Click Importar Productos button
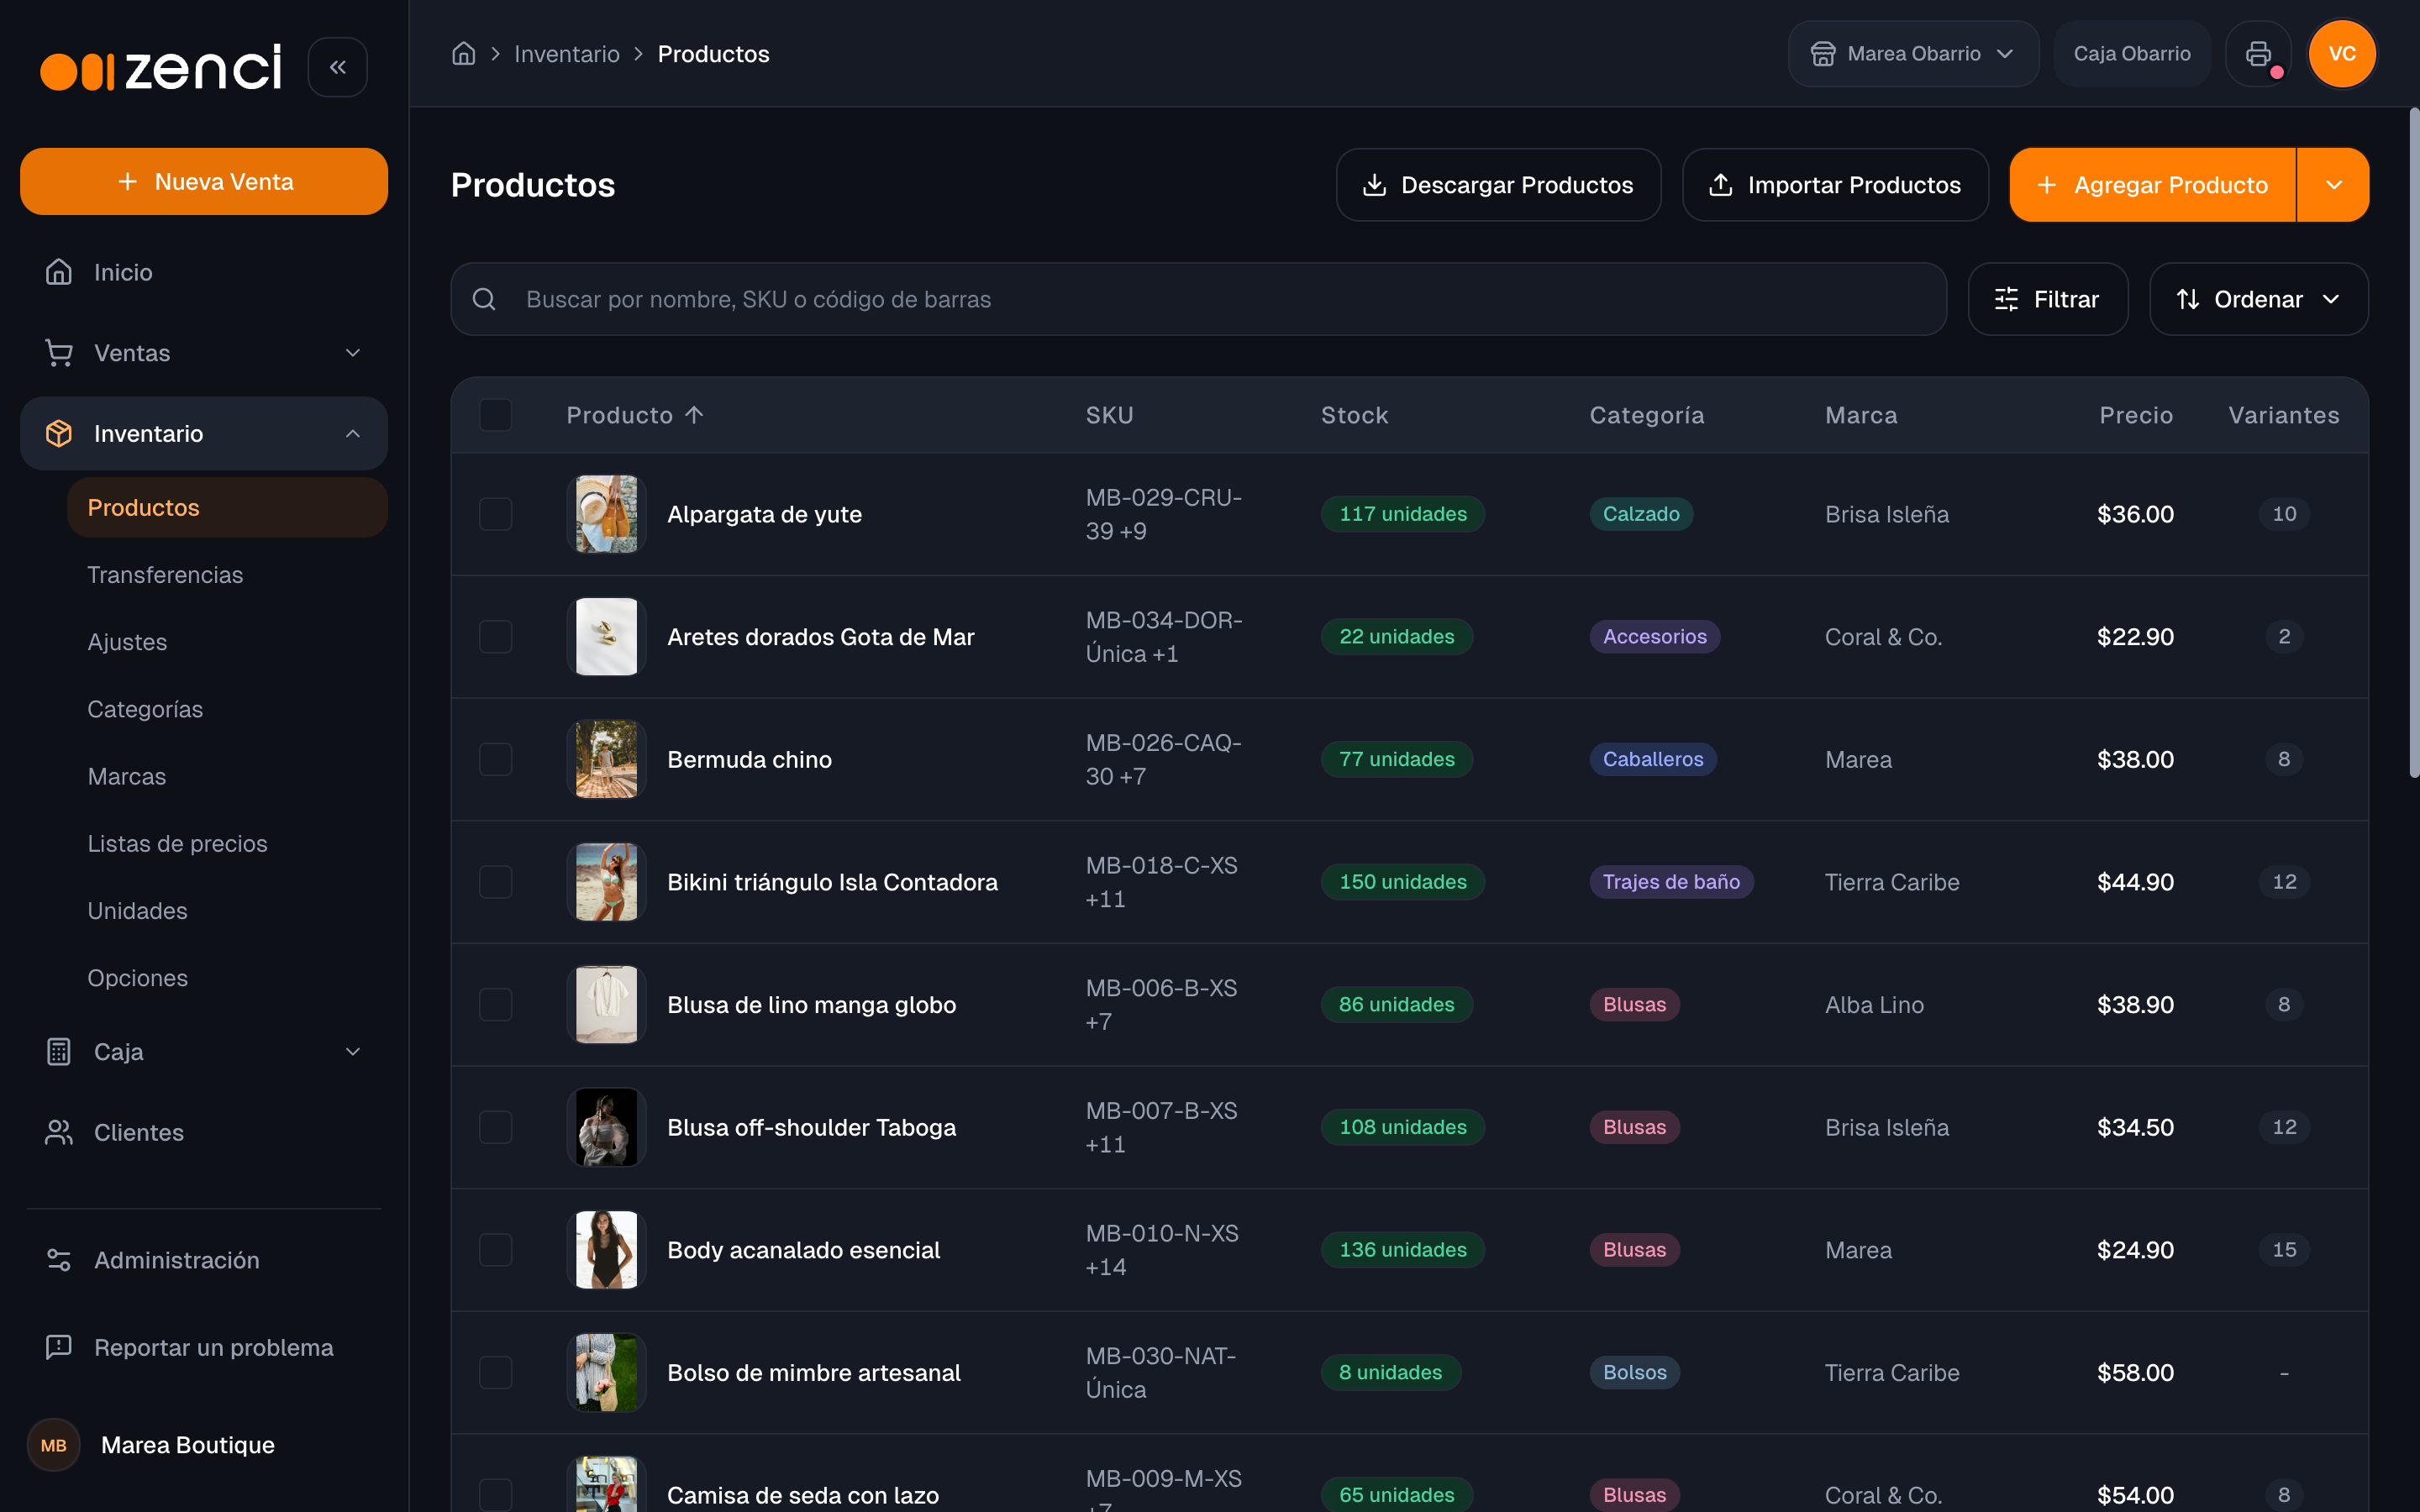 pos(1835,185)
